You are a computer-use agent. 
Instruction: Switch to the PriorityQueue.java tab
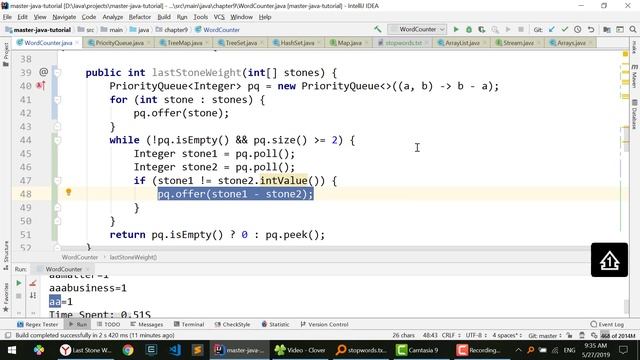pos(119,43)
